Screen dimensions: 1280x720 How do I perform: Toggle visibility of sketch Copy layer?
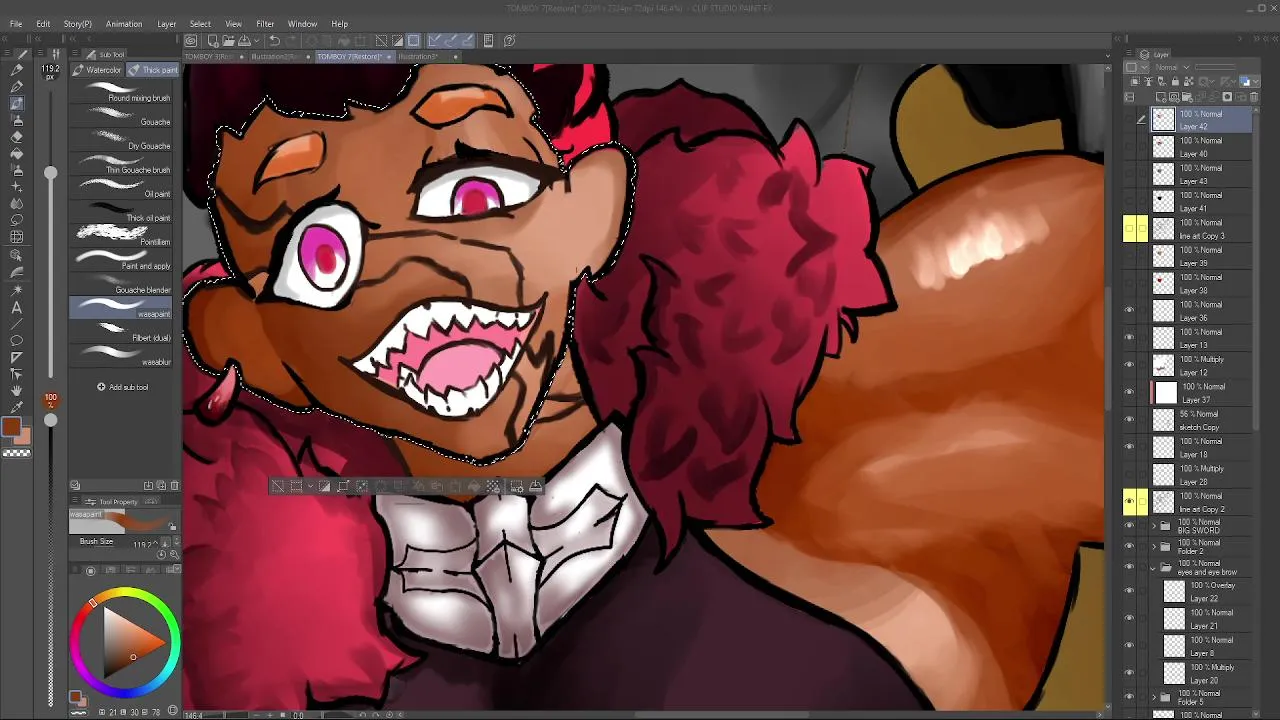click(1129, 420)
